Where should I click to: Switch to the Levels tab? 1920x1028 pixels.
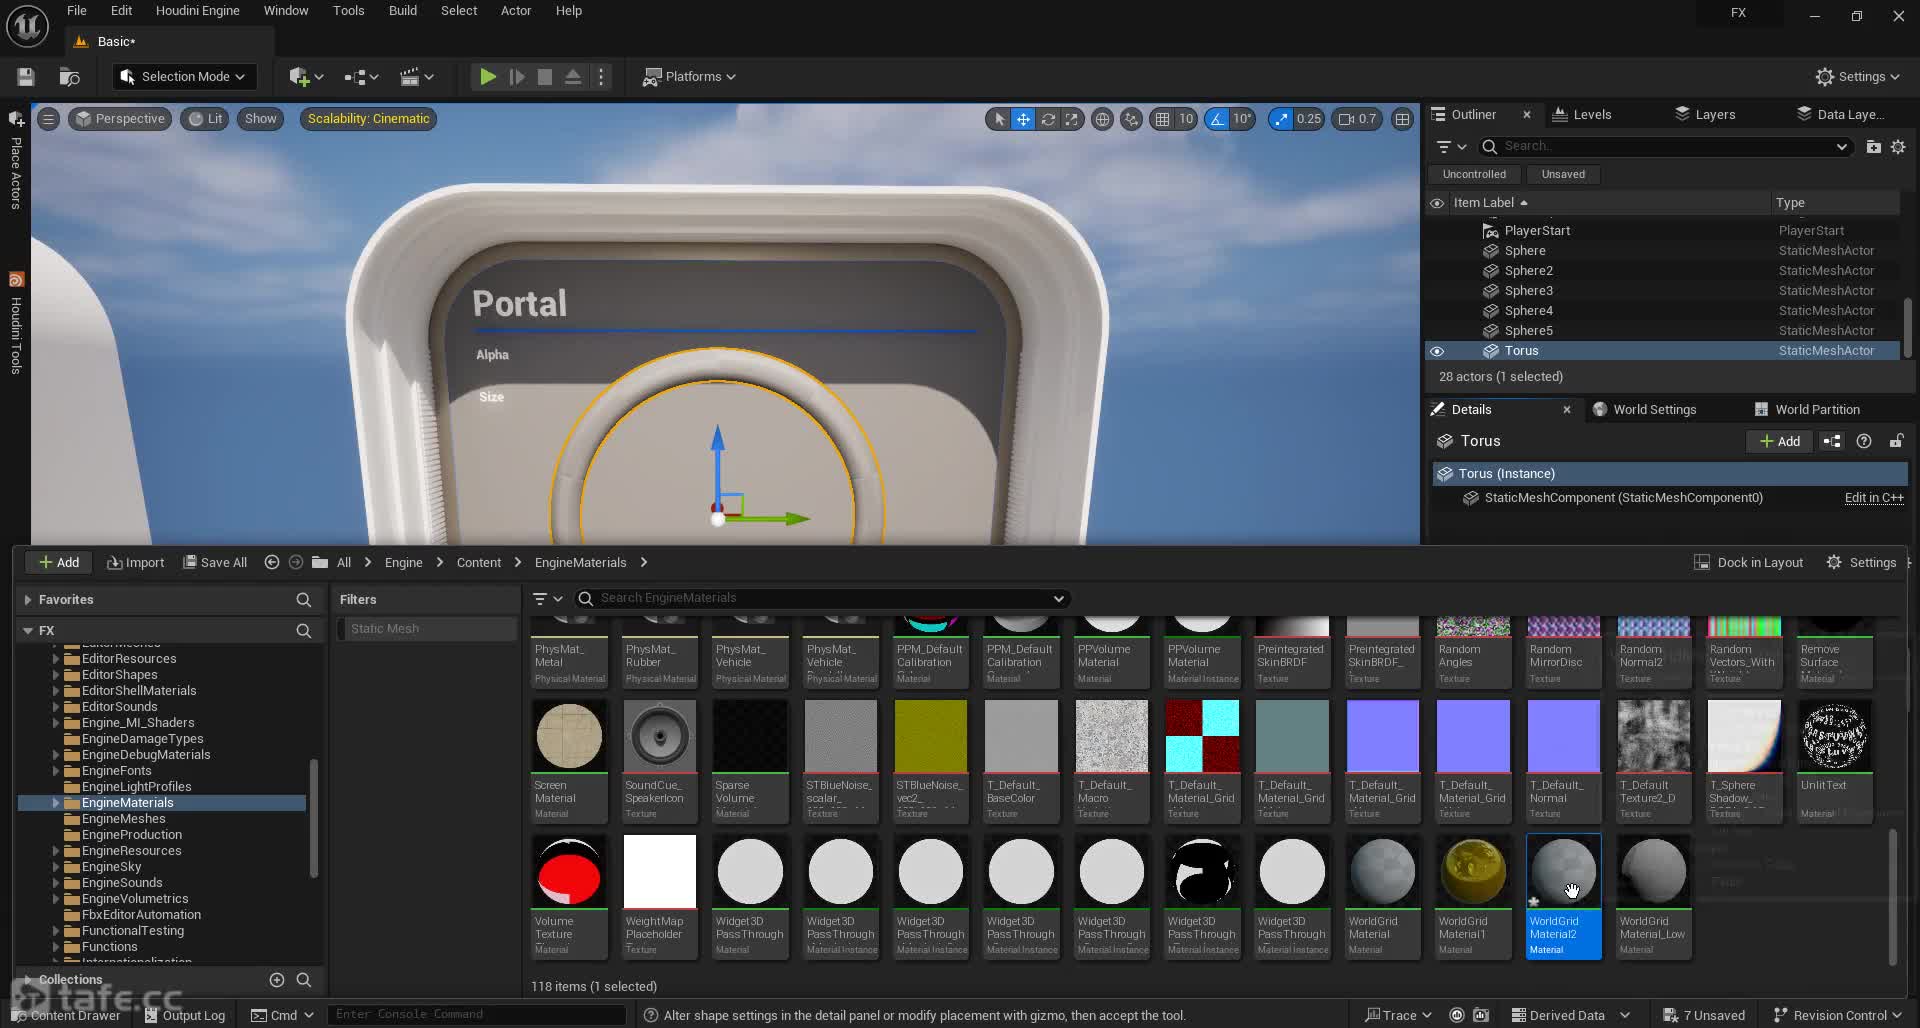1582,115
